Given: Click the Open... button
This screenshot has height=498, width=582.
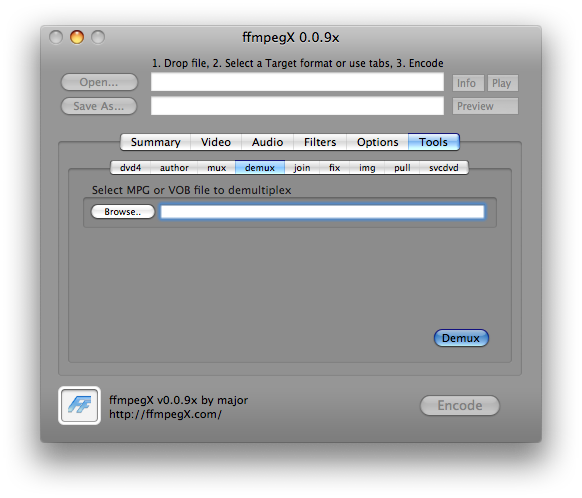Looking at the screenshot, I should click(x=99, y=82).
